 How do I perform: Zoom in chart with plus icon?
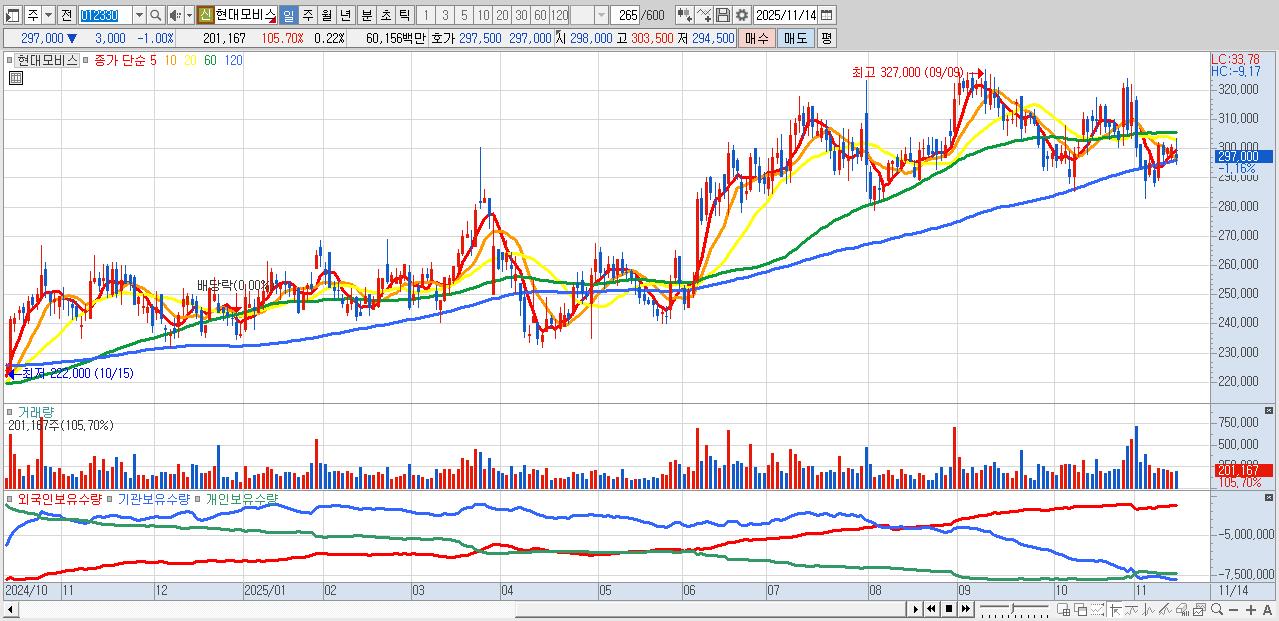[x=1251, y=609]
